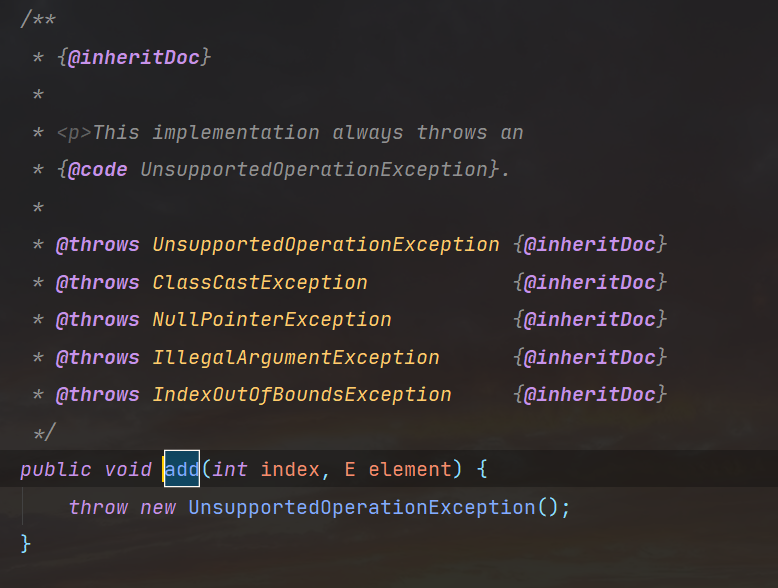
Task: Click NullPointerException in the Javadoc comment
Action: [x=272, y=320]
